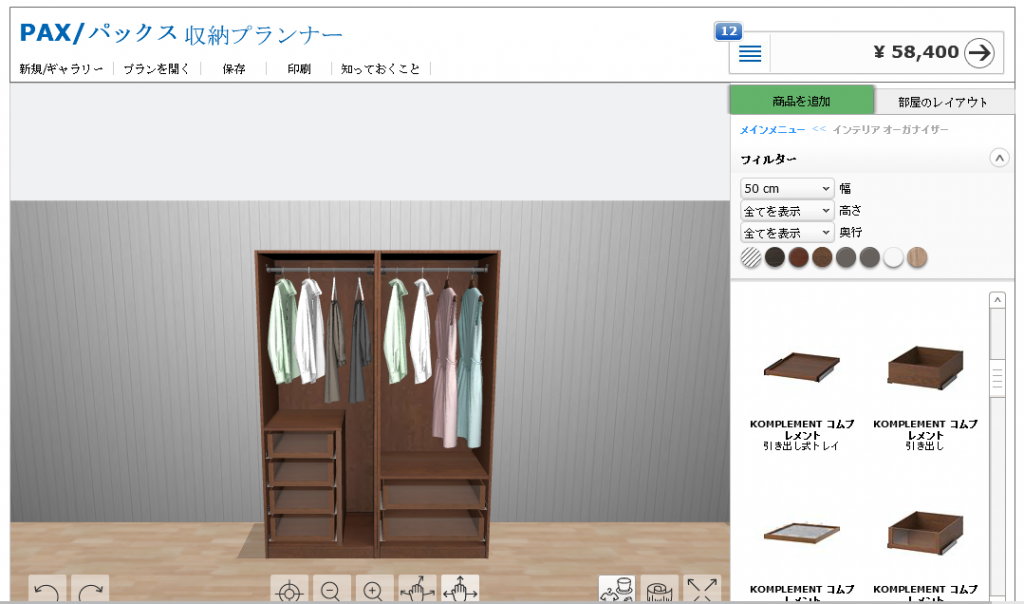This screenshot has width=1024, height=604.
Task: Open the 高さ height dropdown
Action: (787, 211)
